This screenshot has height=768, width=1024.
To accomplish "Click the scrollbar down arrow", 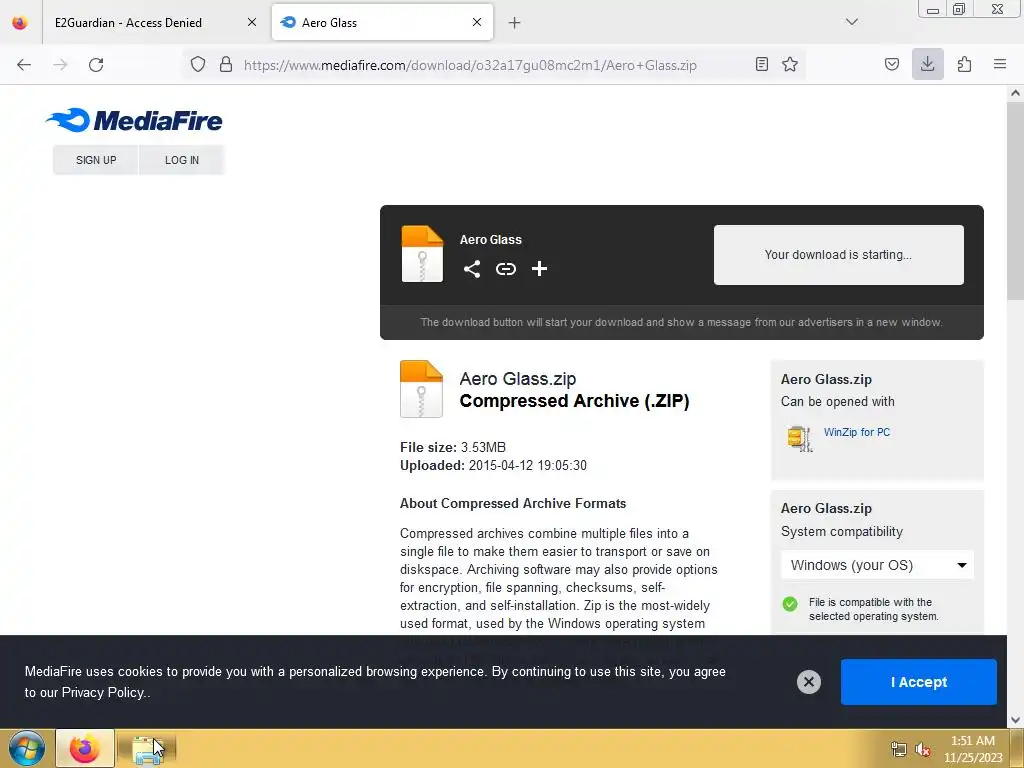I will (x=1015, y=720).
